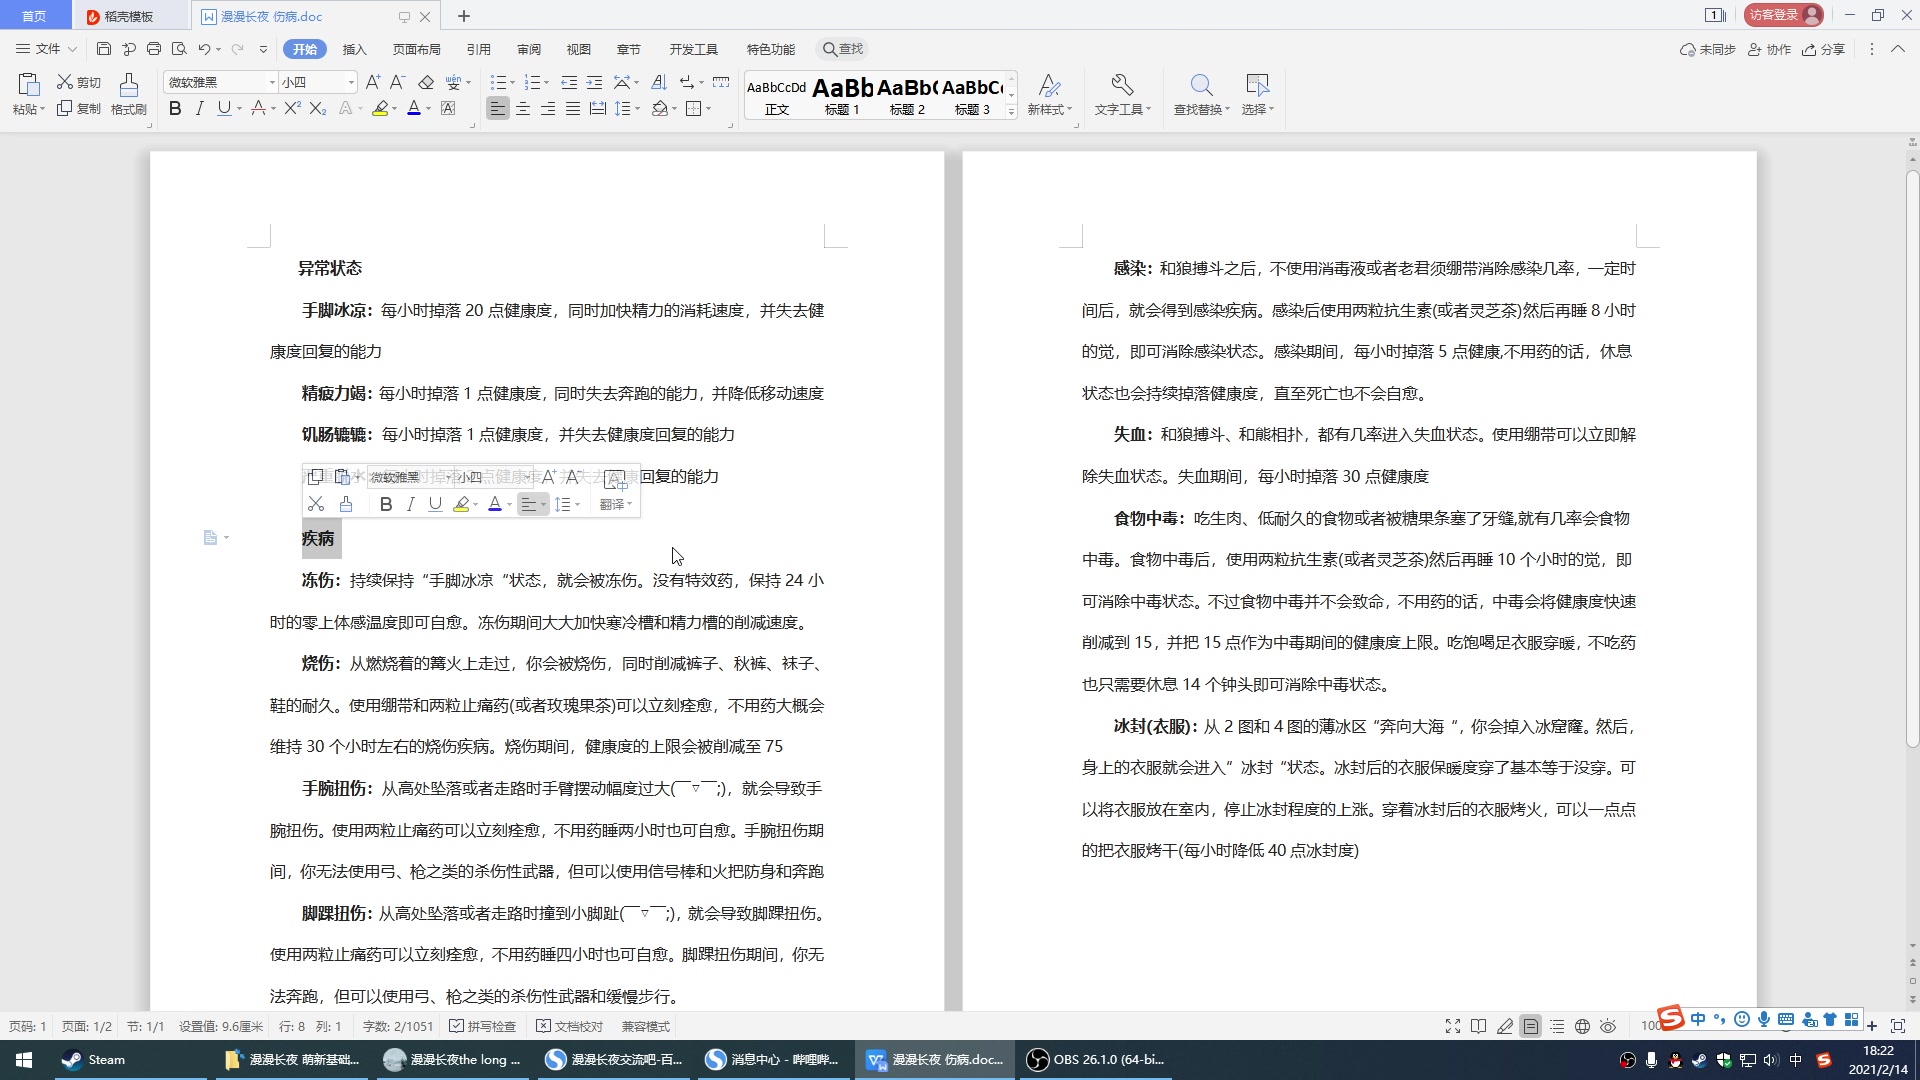This screenshot has width=1920, height=1080.
Task: Click the Clear formatting eraser icon
Action: coord(426,82)
